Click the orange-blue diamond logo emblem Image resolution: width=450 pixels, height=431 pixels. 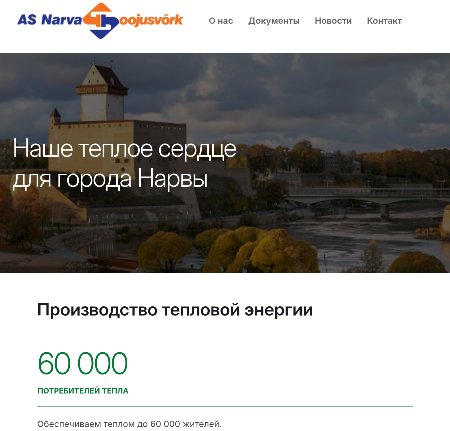[x=101, y=21]
